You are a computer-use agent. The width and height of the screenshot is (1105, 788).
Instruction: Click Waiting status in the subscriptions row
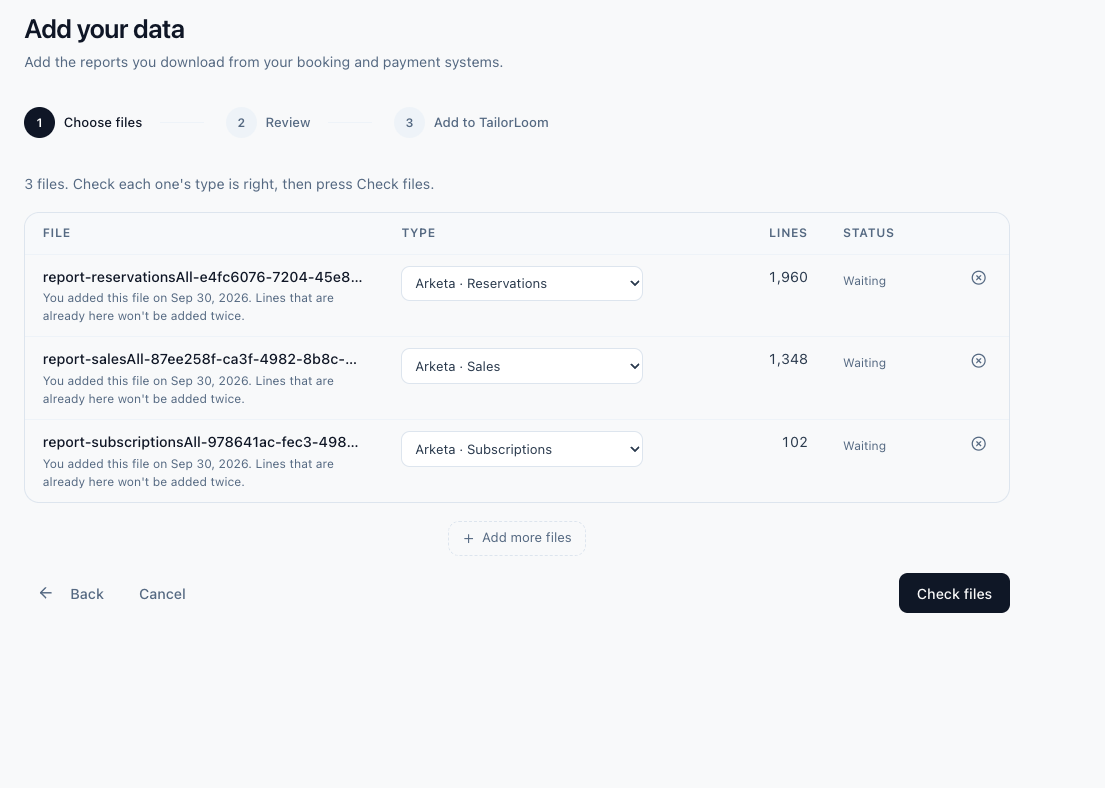click(864, 446)
